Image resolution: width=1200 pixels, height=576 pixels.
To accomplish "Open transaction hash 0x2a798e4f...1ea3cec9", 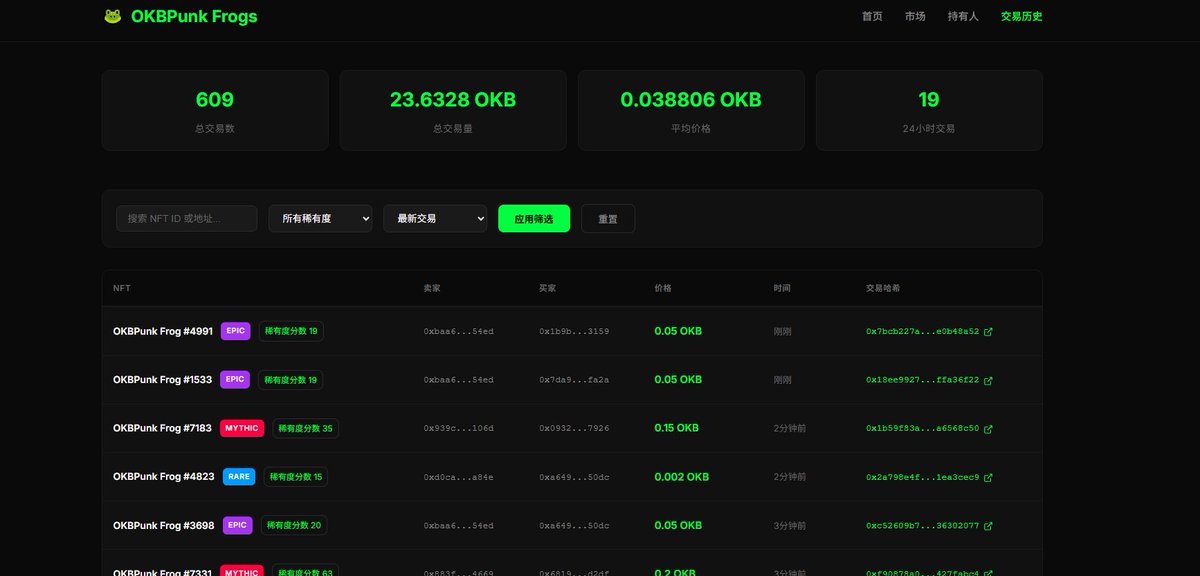I will (x=922, y=477).
